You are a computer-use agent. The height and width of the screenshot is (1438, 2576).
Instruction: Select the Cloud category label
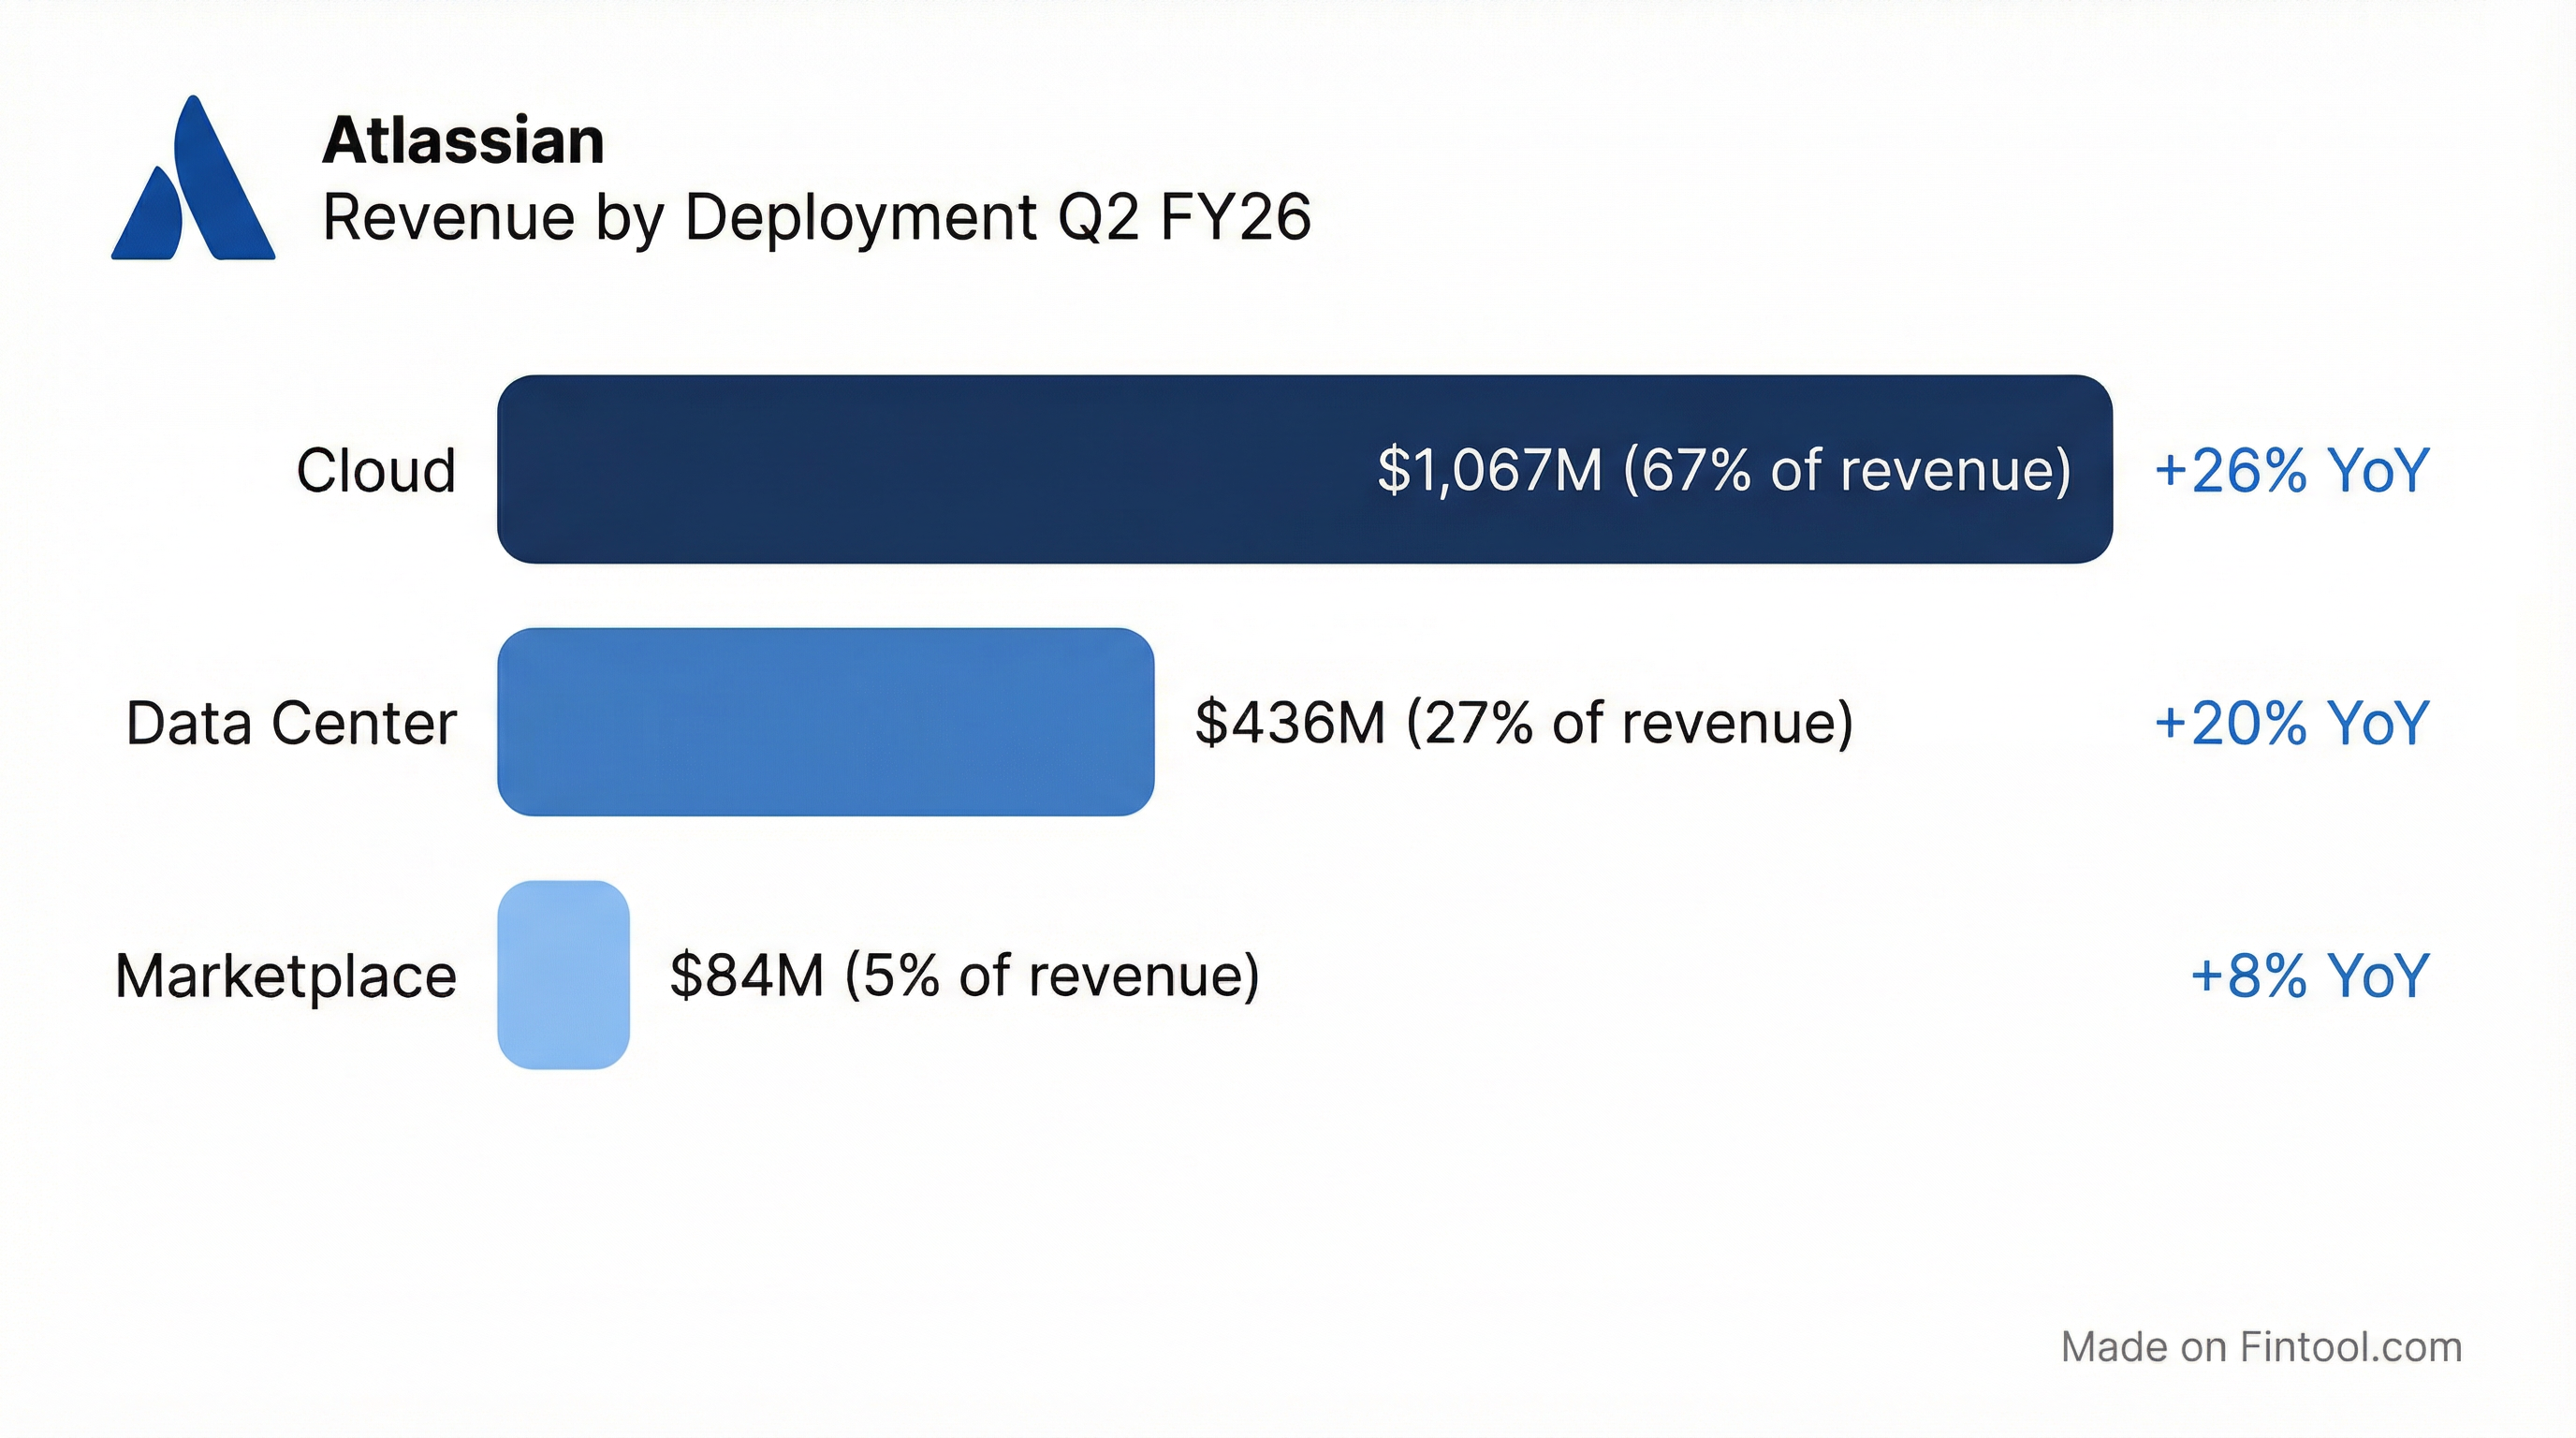377,470
